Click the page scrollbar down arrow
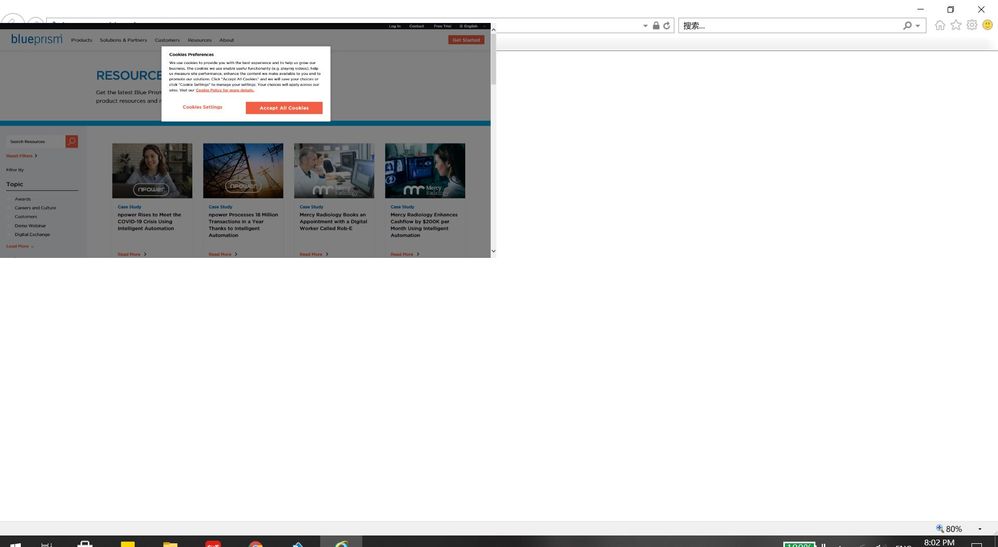This screenshot has height=547, width=998. click(x=493, y=252)
